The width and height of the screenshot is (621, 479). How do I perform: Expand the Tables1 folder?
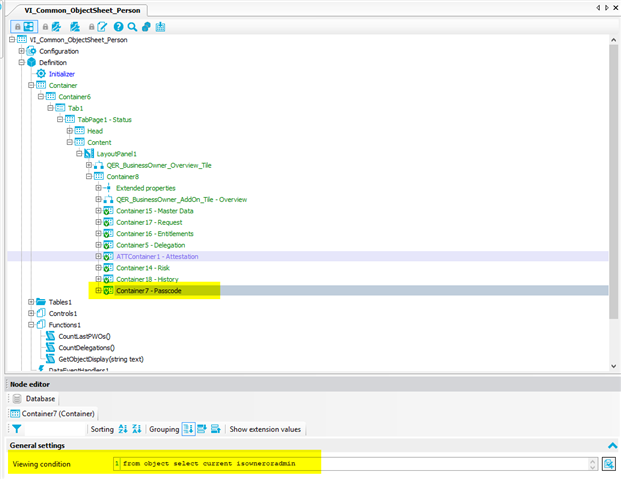point(31,302)
